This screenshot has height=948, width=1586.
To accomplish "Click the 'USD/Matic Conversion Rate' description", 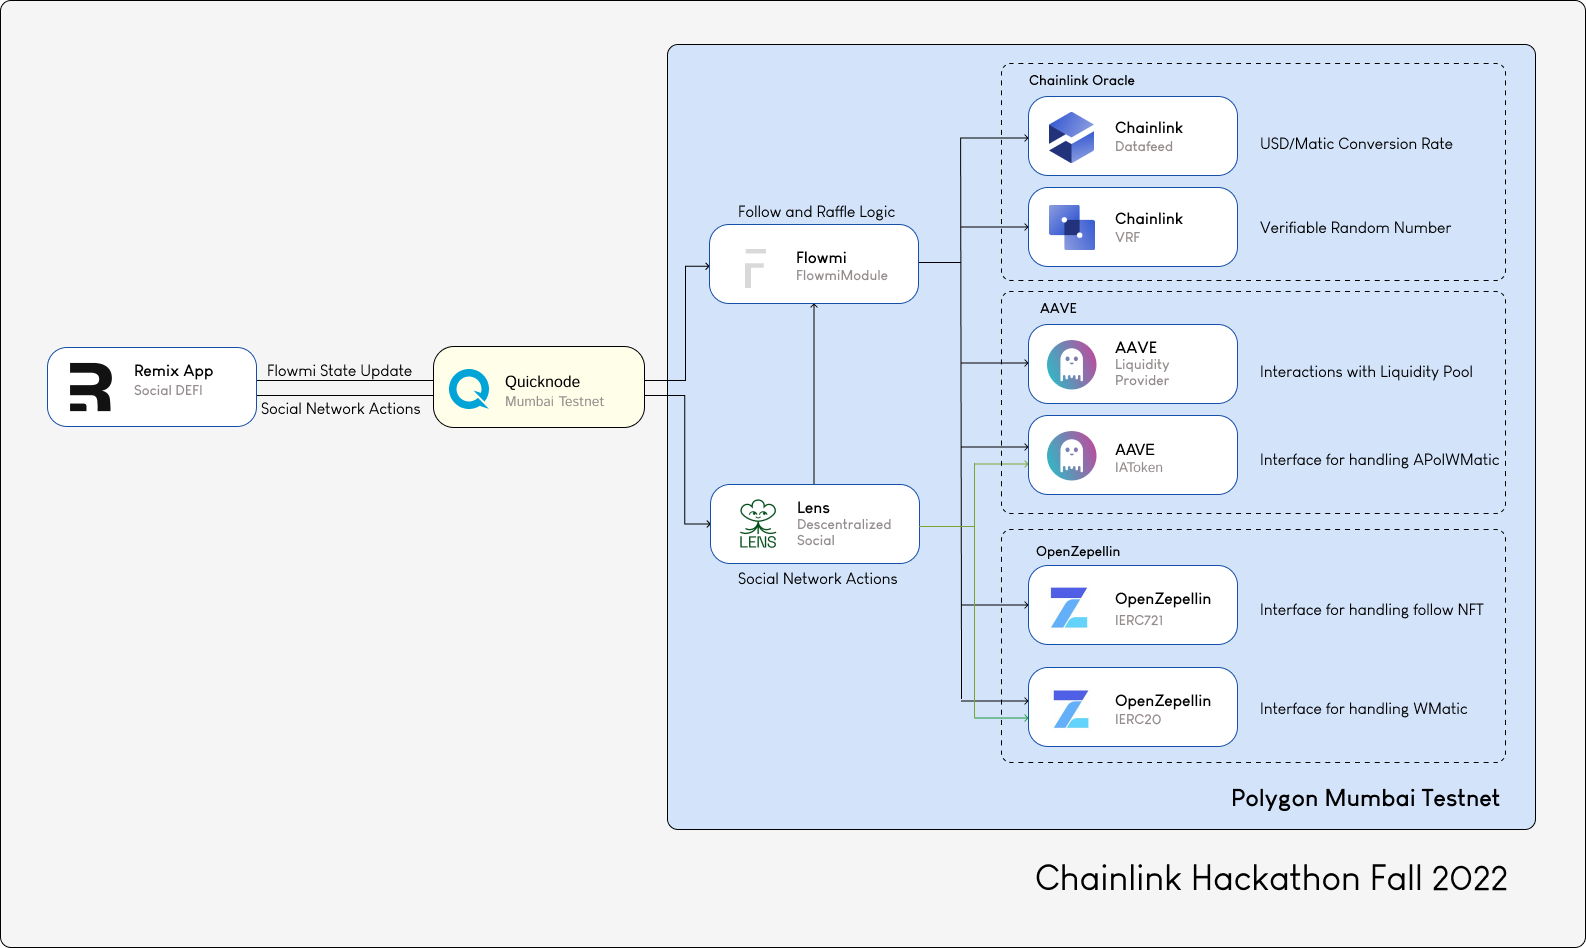I will [x=1356, y=144].
